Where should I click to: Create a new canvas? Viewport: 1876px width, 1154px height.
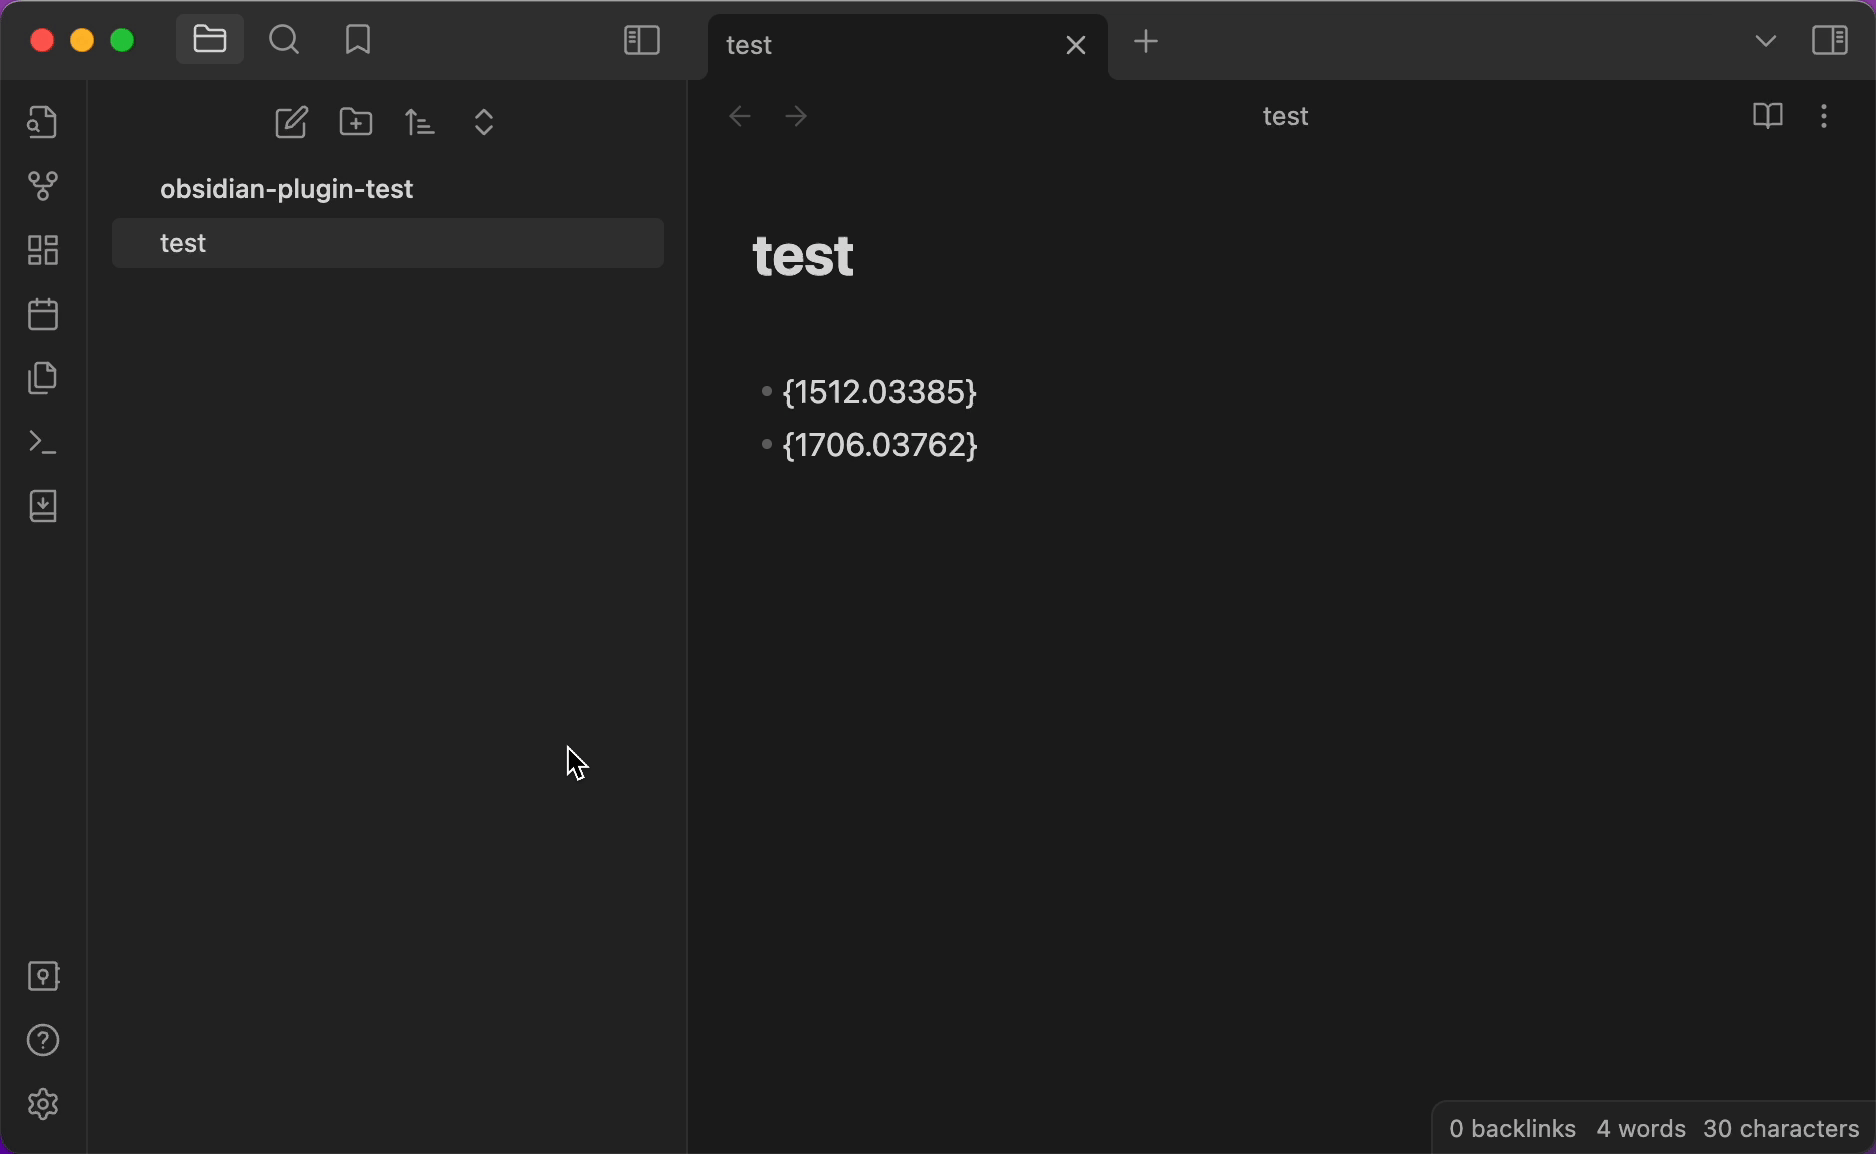tap(42, 250)
